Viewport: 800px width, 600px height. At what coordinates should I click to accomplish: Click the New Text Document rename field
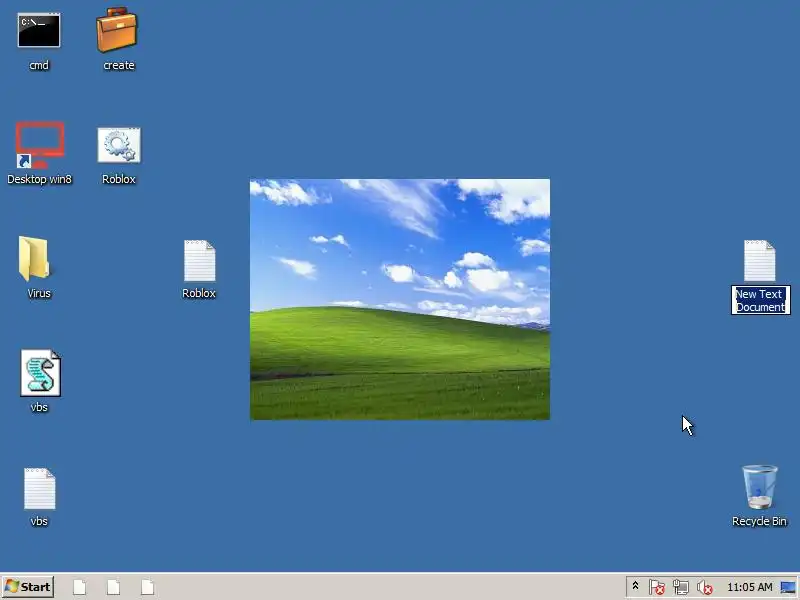click(x=760, y=300)
